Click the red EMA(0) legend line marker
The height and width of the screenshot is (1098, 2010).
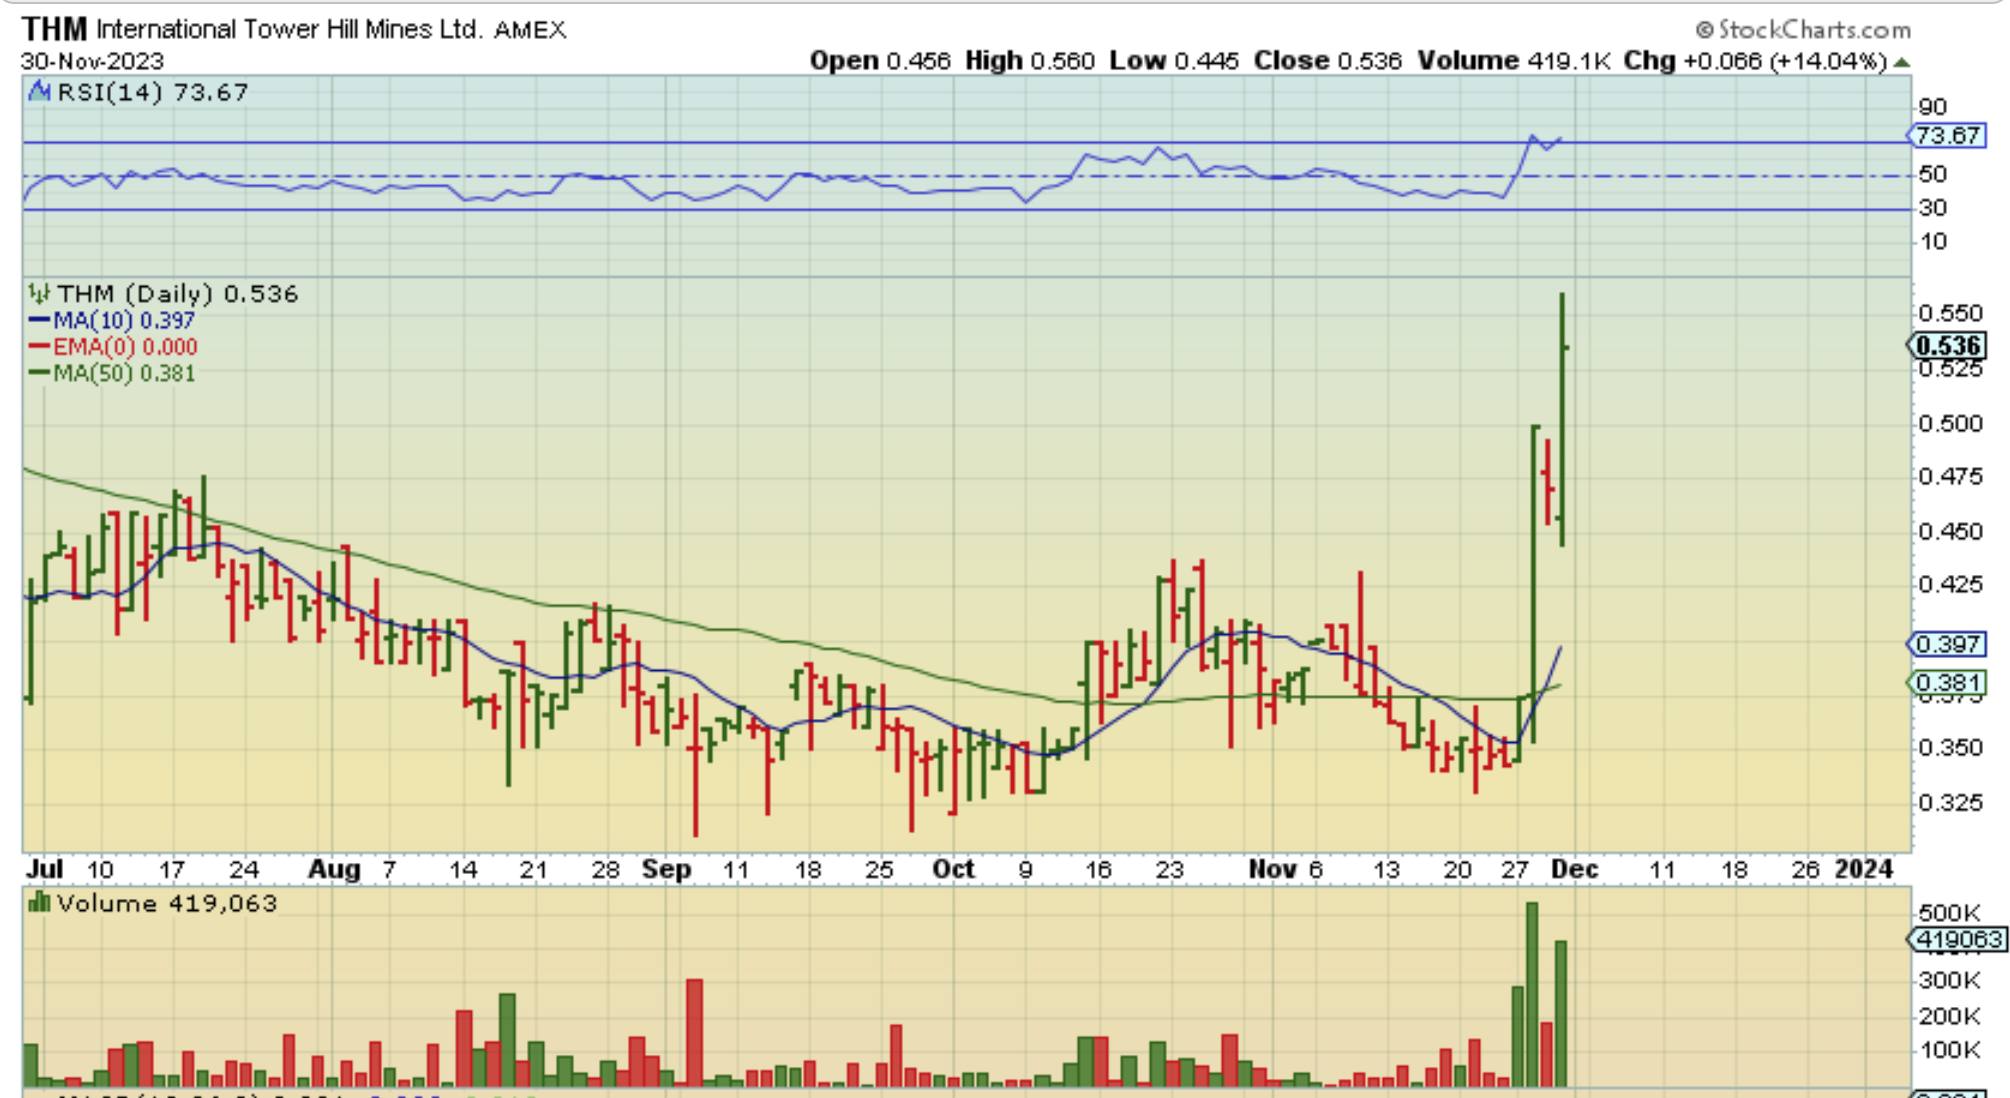[x=39, y=347]
